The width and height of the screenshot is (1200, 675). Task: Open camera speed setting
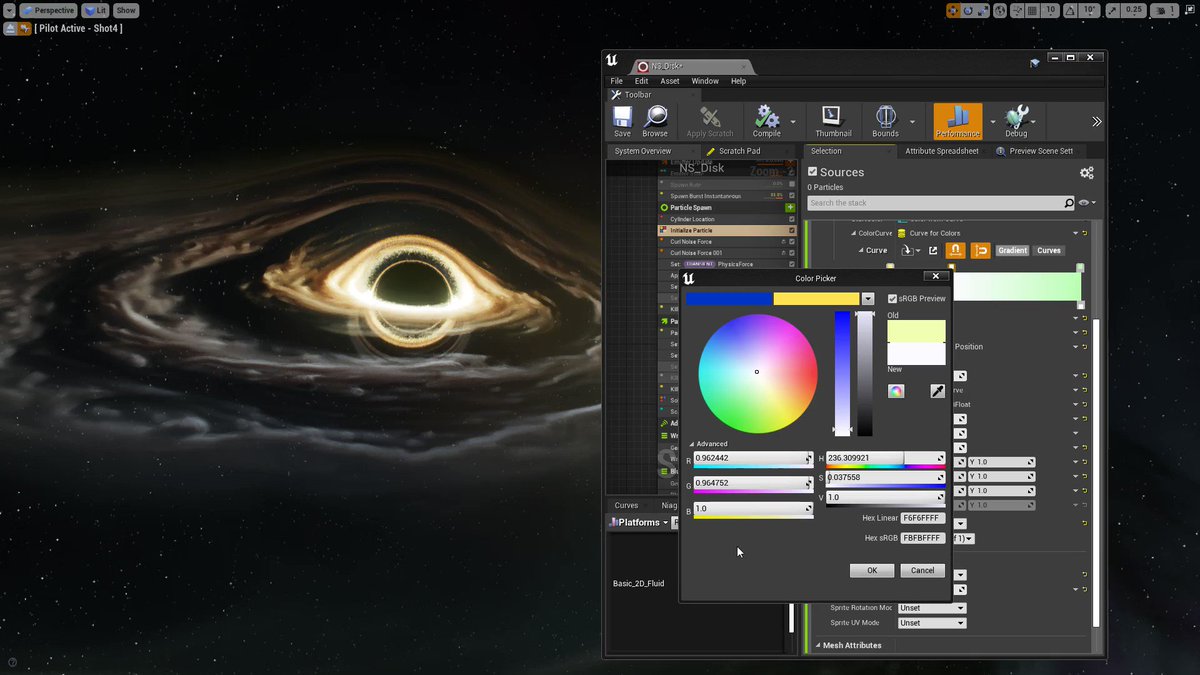pos(1165,10)
